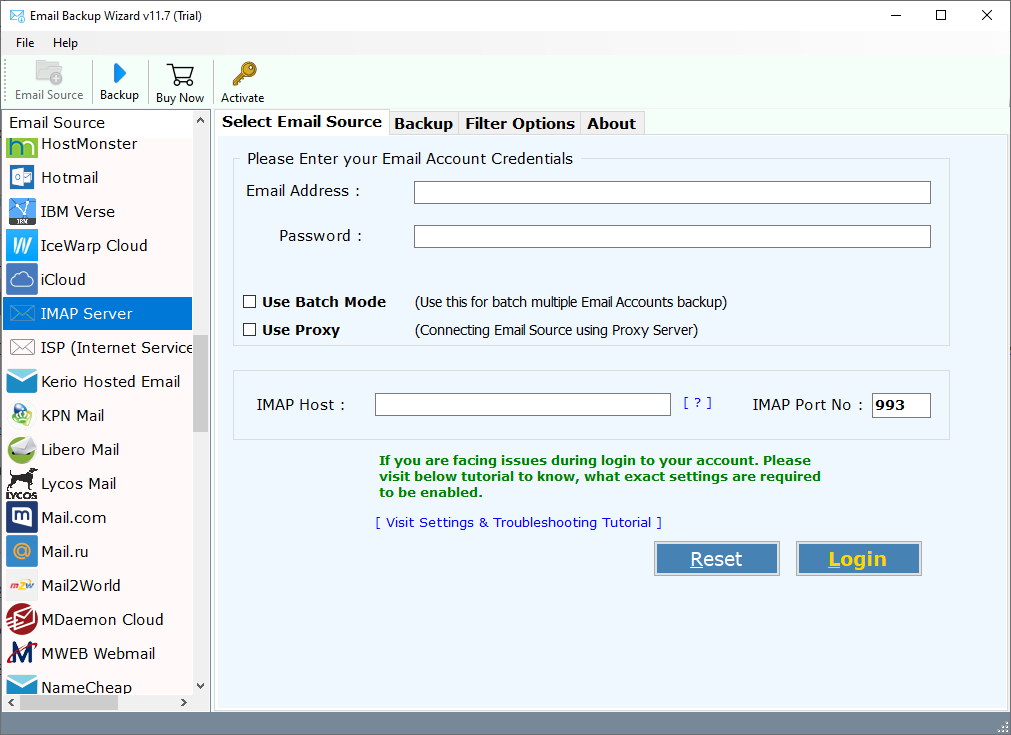Viewport: 1011px width, 735px height.
Task: Choose the IBM Verse icon
Action: pos(22,212)
